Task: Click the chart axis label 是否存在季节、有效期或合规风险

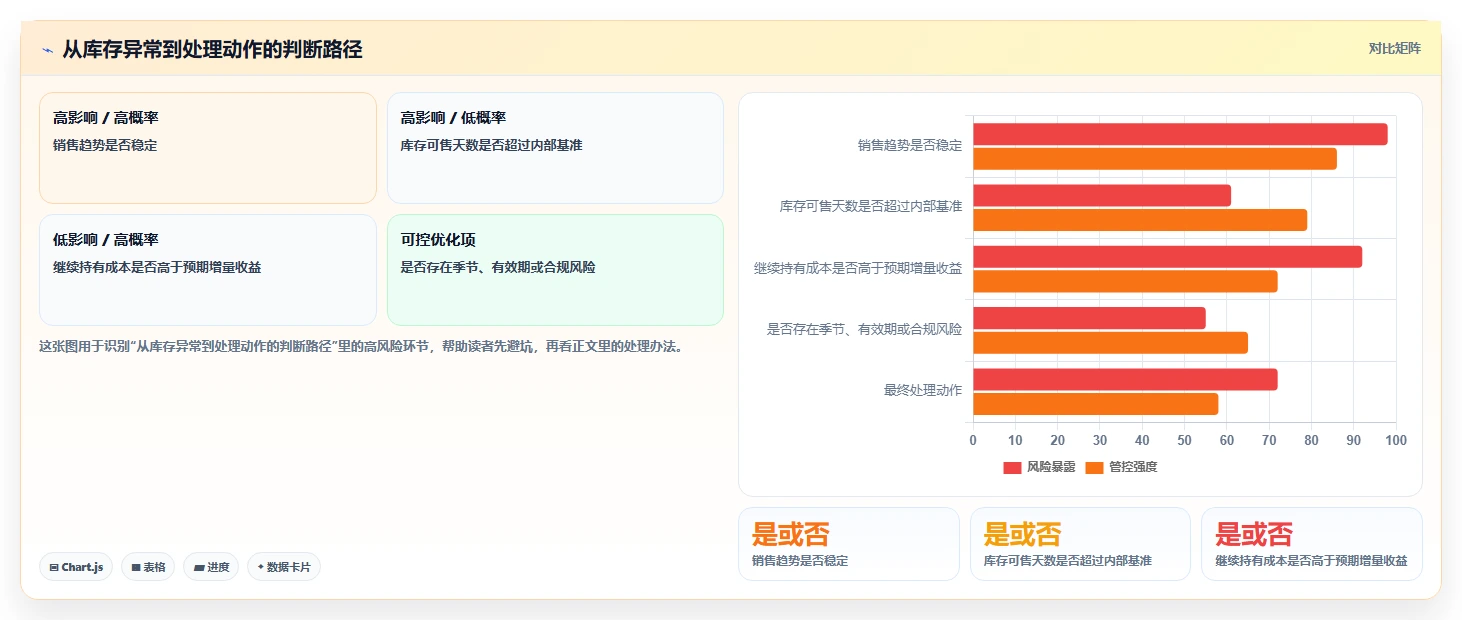Action: click(x=864, y=329)
